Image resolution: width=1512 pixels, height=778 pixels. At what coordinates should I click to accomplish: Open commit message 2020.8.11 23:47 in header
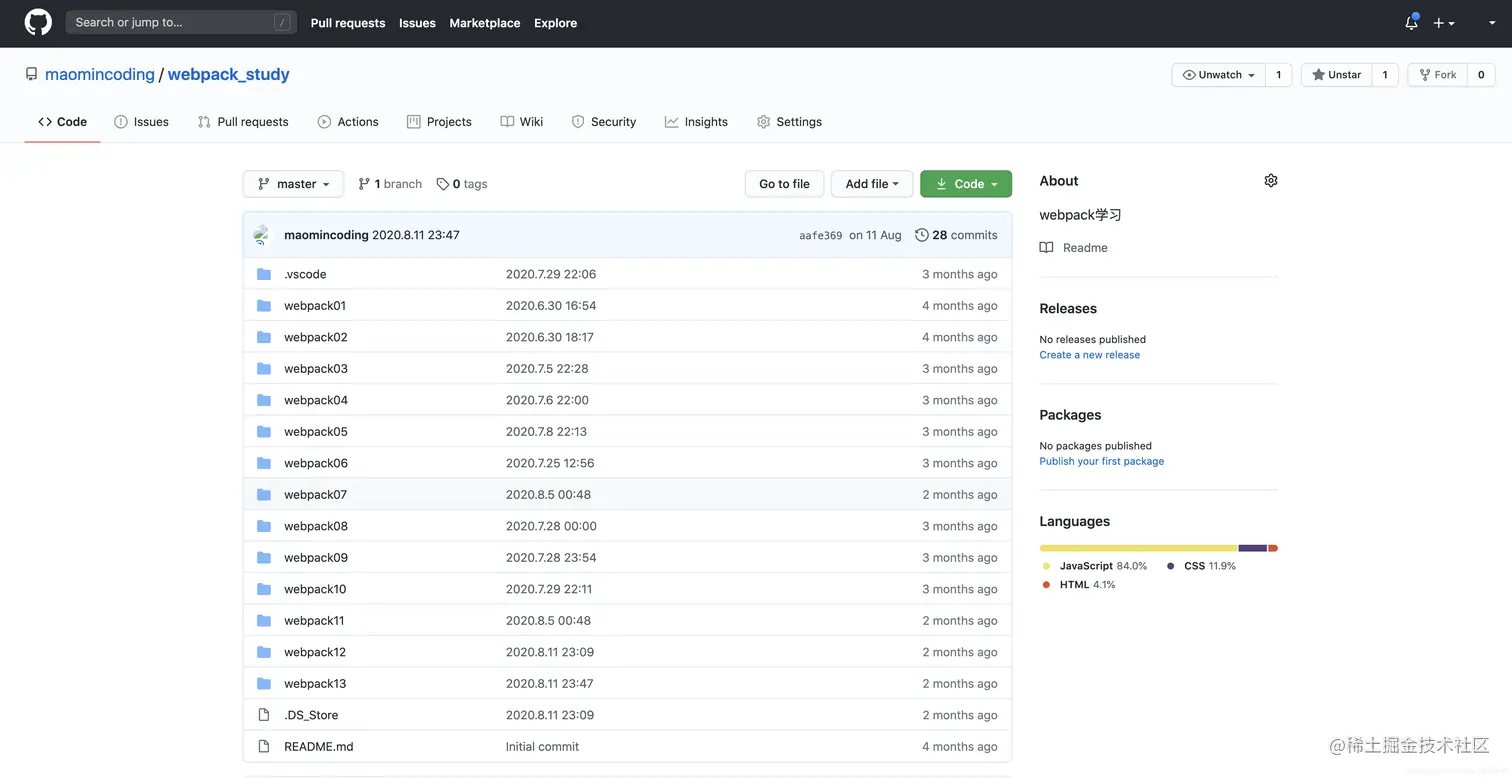pos(416,235)
